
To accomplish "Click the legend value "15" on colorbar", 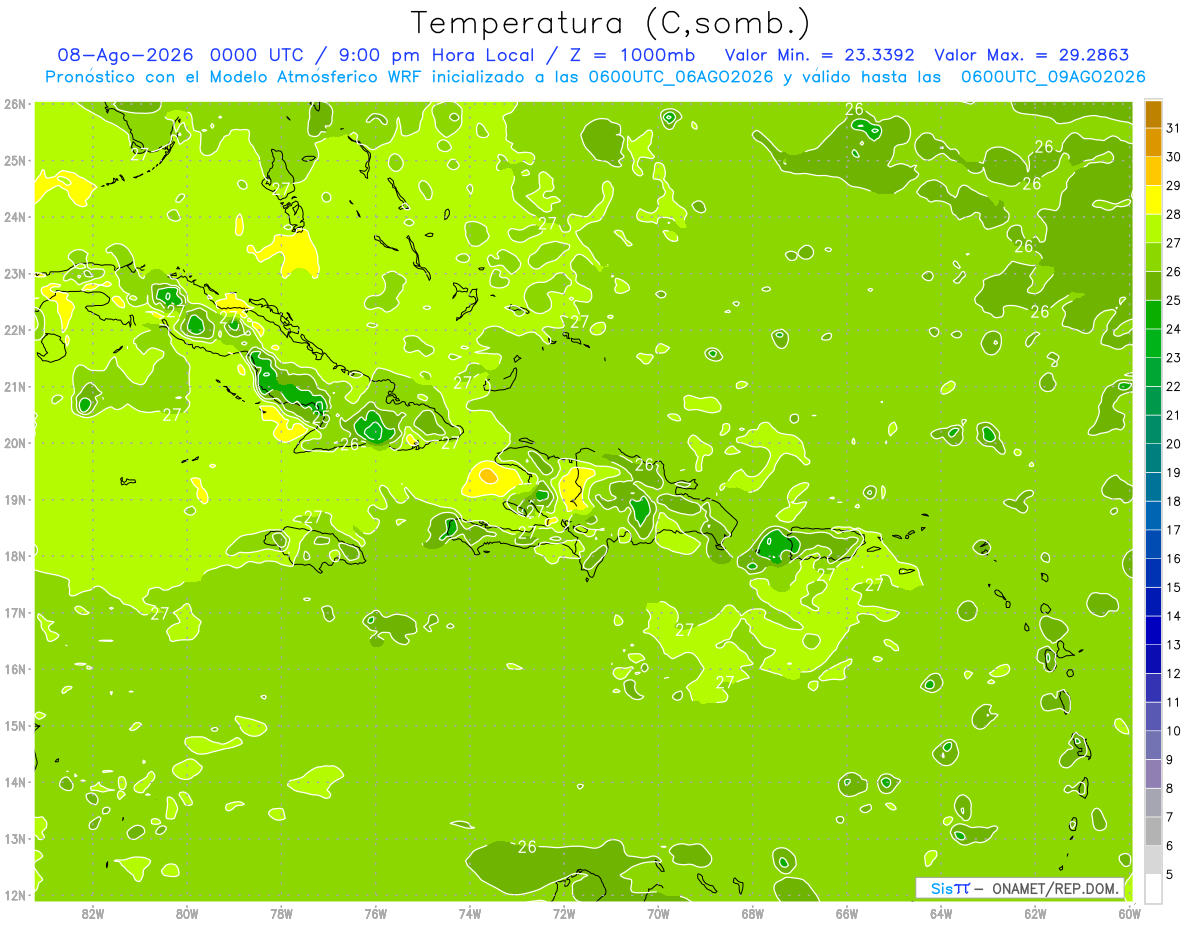I will [x=1174, y=587].
